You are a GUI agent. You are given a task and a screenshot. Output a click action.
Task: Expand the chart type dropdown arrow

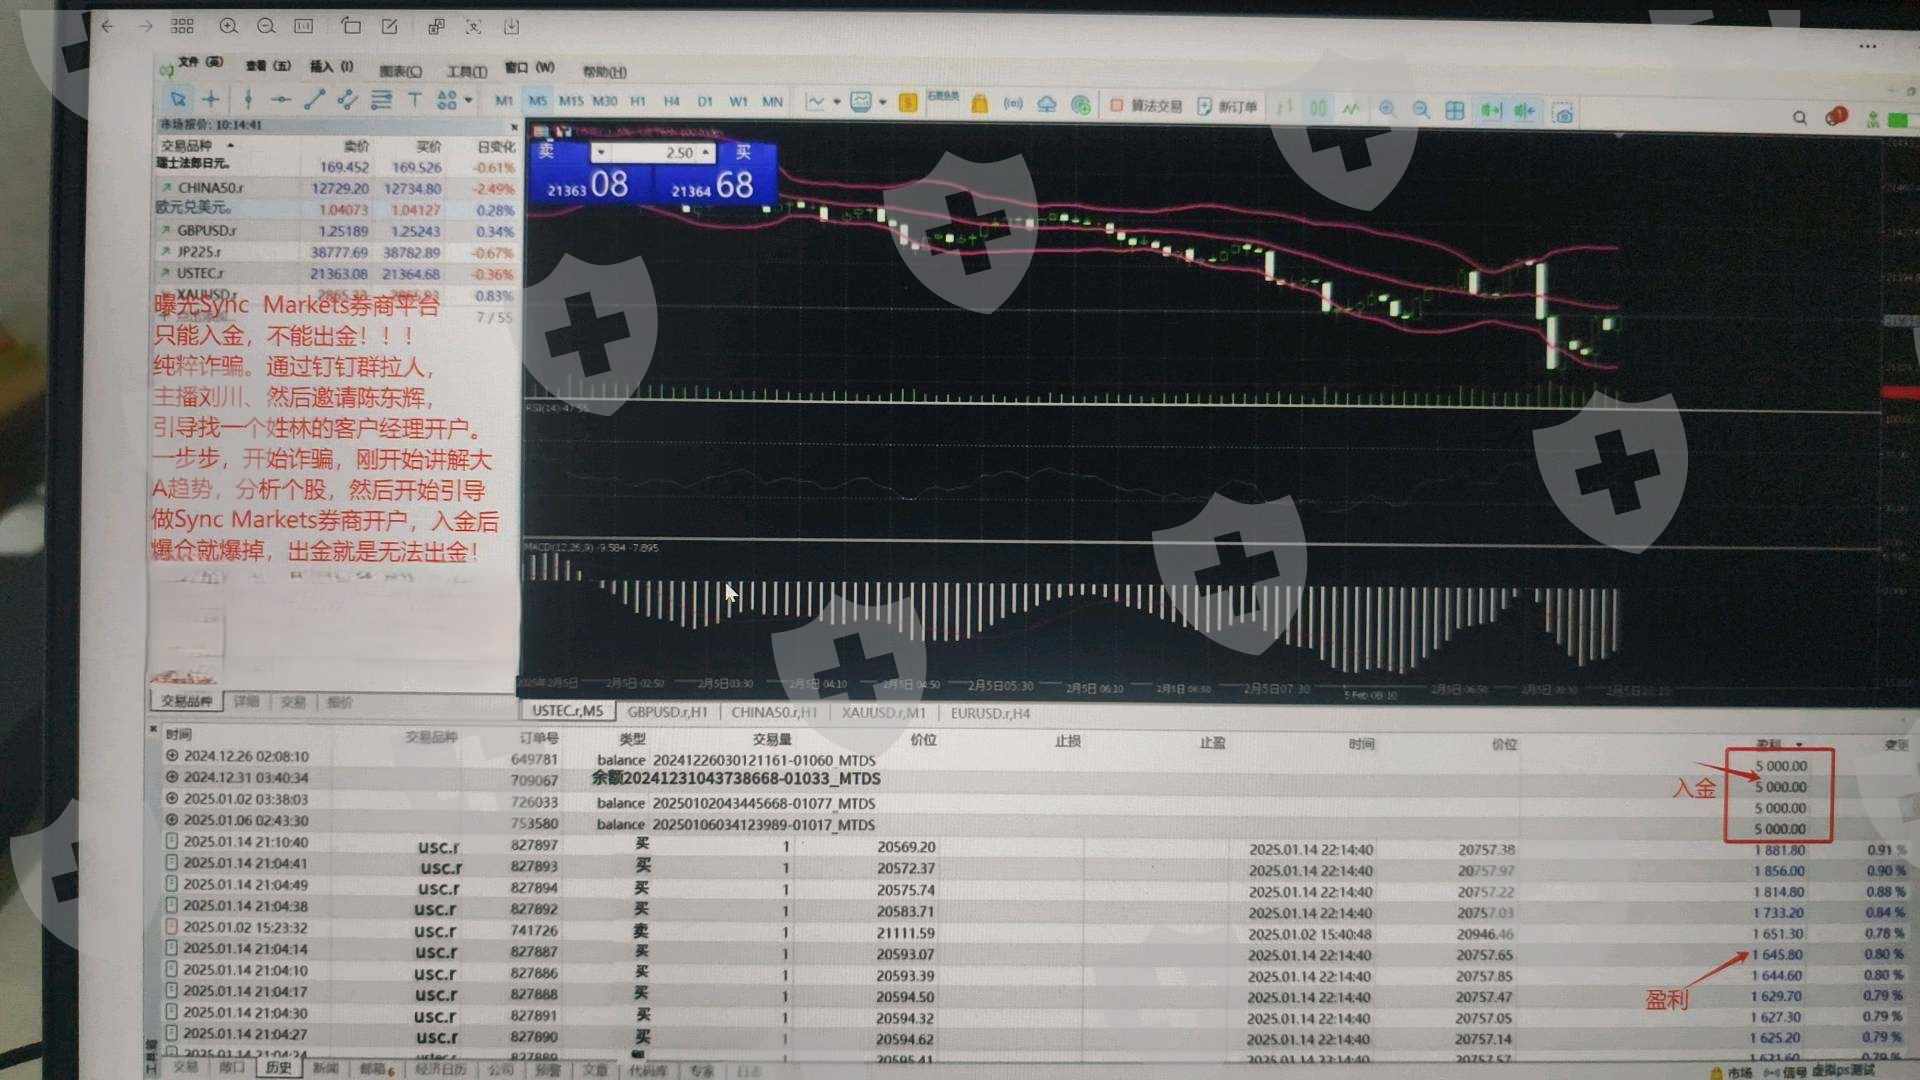pyautogui.click(x=837, y=101)
